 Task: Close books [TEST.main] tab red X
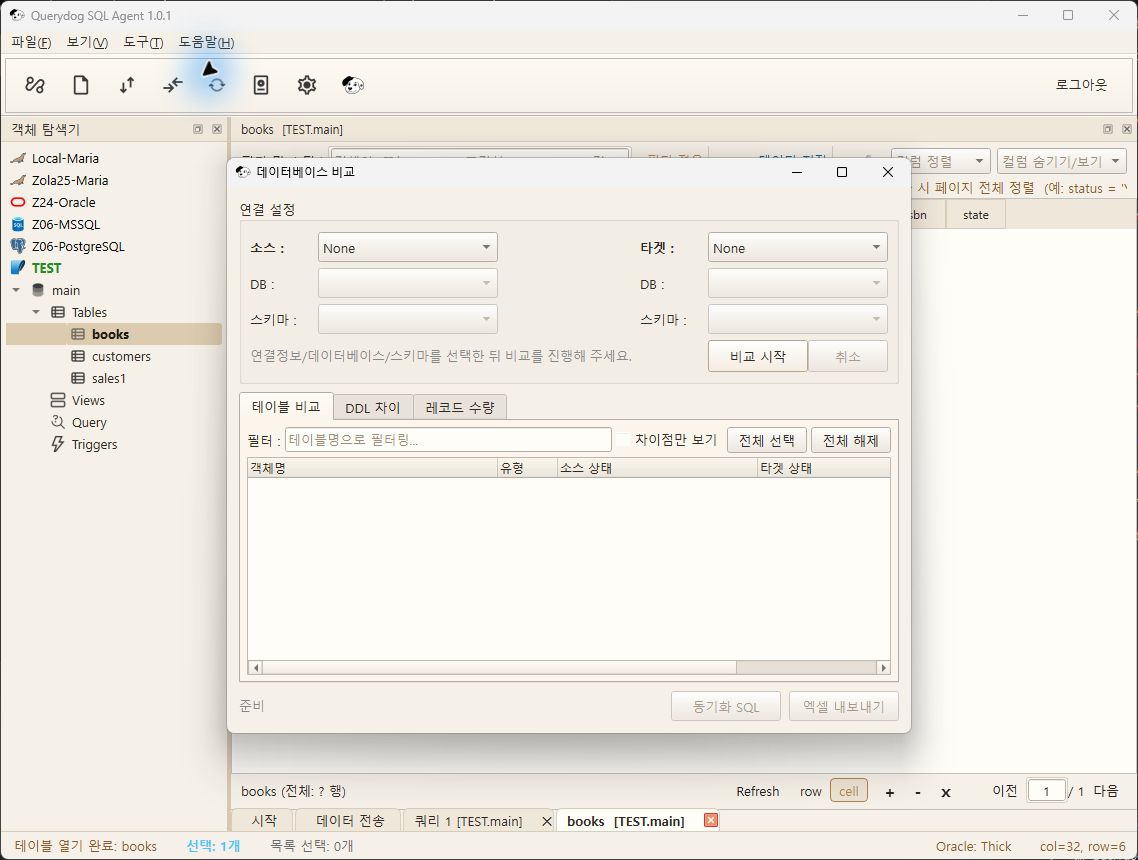(711, 820)
